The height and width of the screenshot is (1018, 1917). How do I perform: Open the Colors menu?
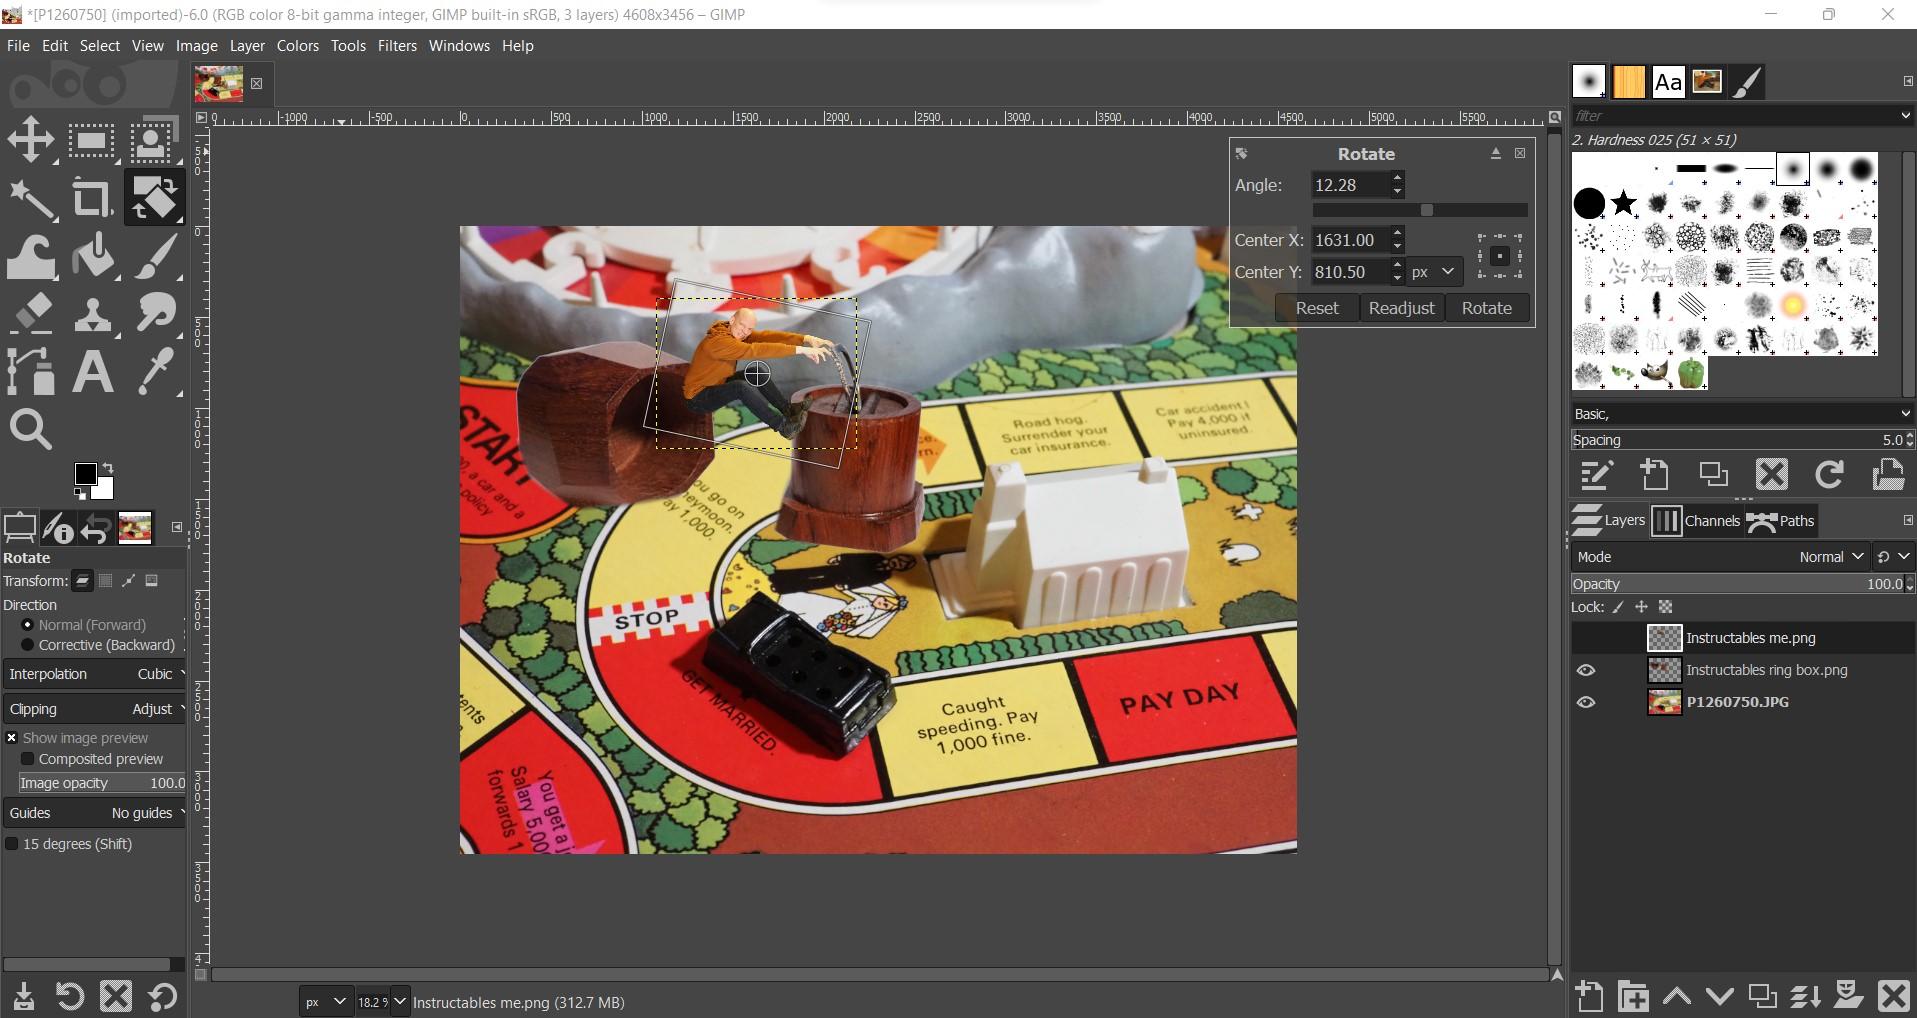[297, 46]
